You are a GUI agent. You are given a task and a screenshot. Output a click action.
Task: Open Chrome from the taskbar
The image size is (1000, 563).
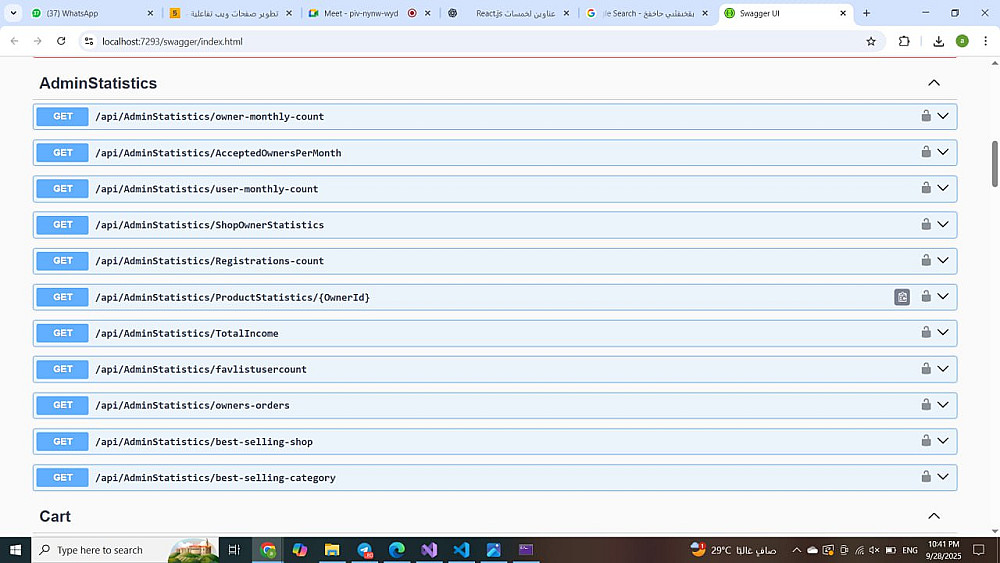tap(268, 550)
